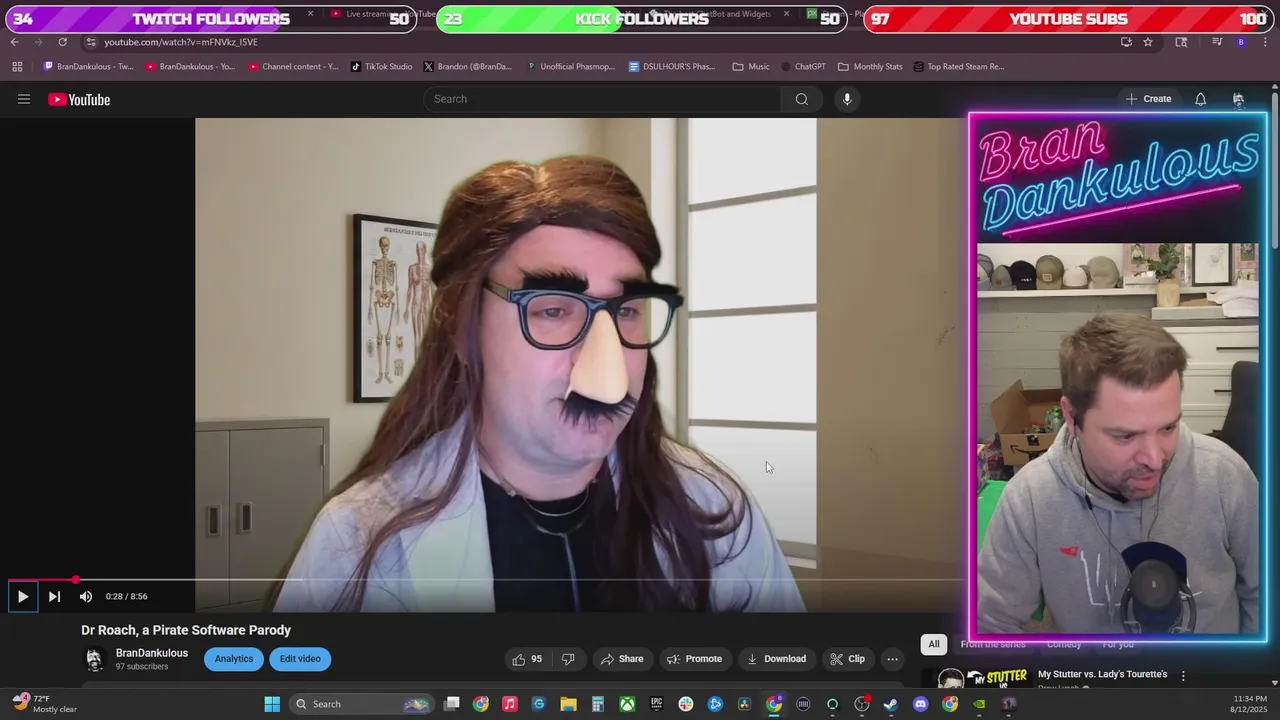Open the Chrome apps grid shortcut

pos(17,67)
